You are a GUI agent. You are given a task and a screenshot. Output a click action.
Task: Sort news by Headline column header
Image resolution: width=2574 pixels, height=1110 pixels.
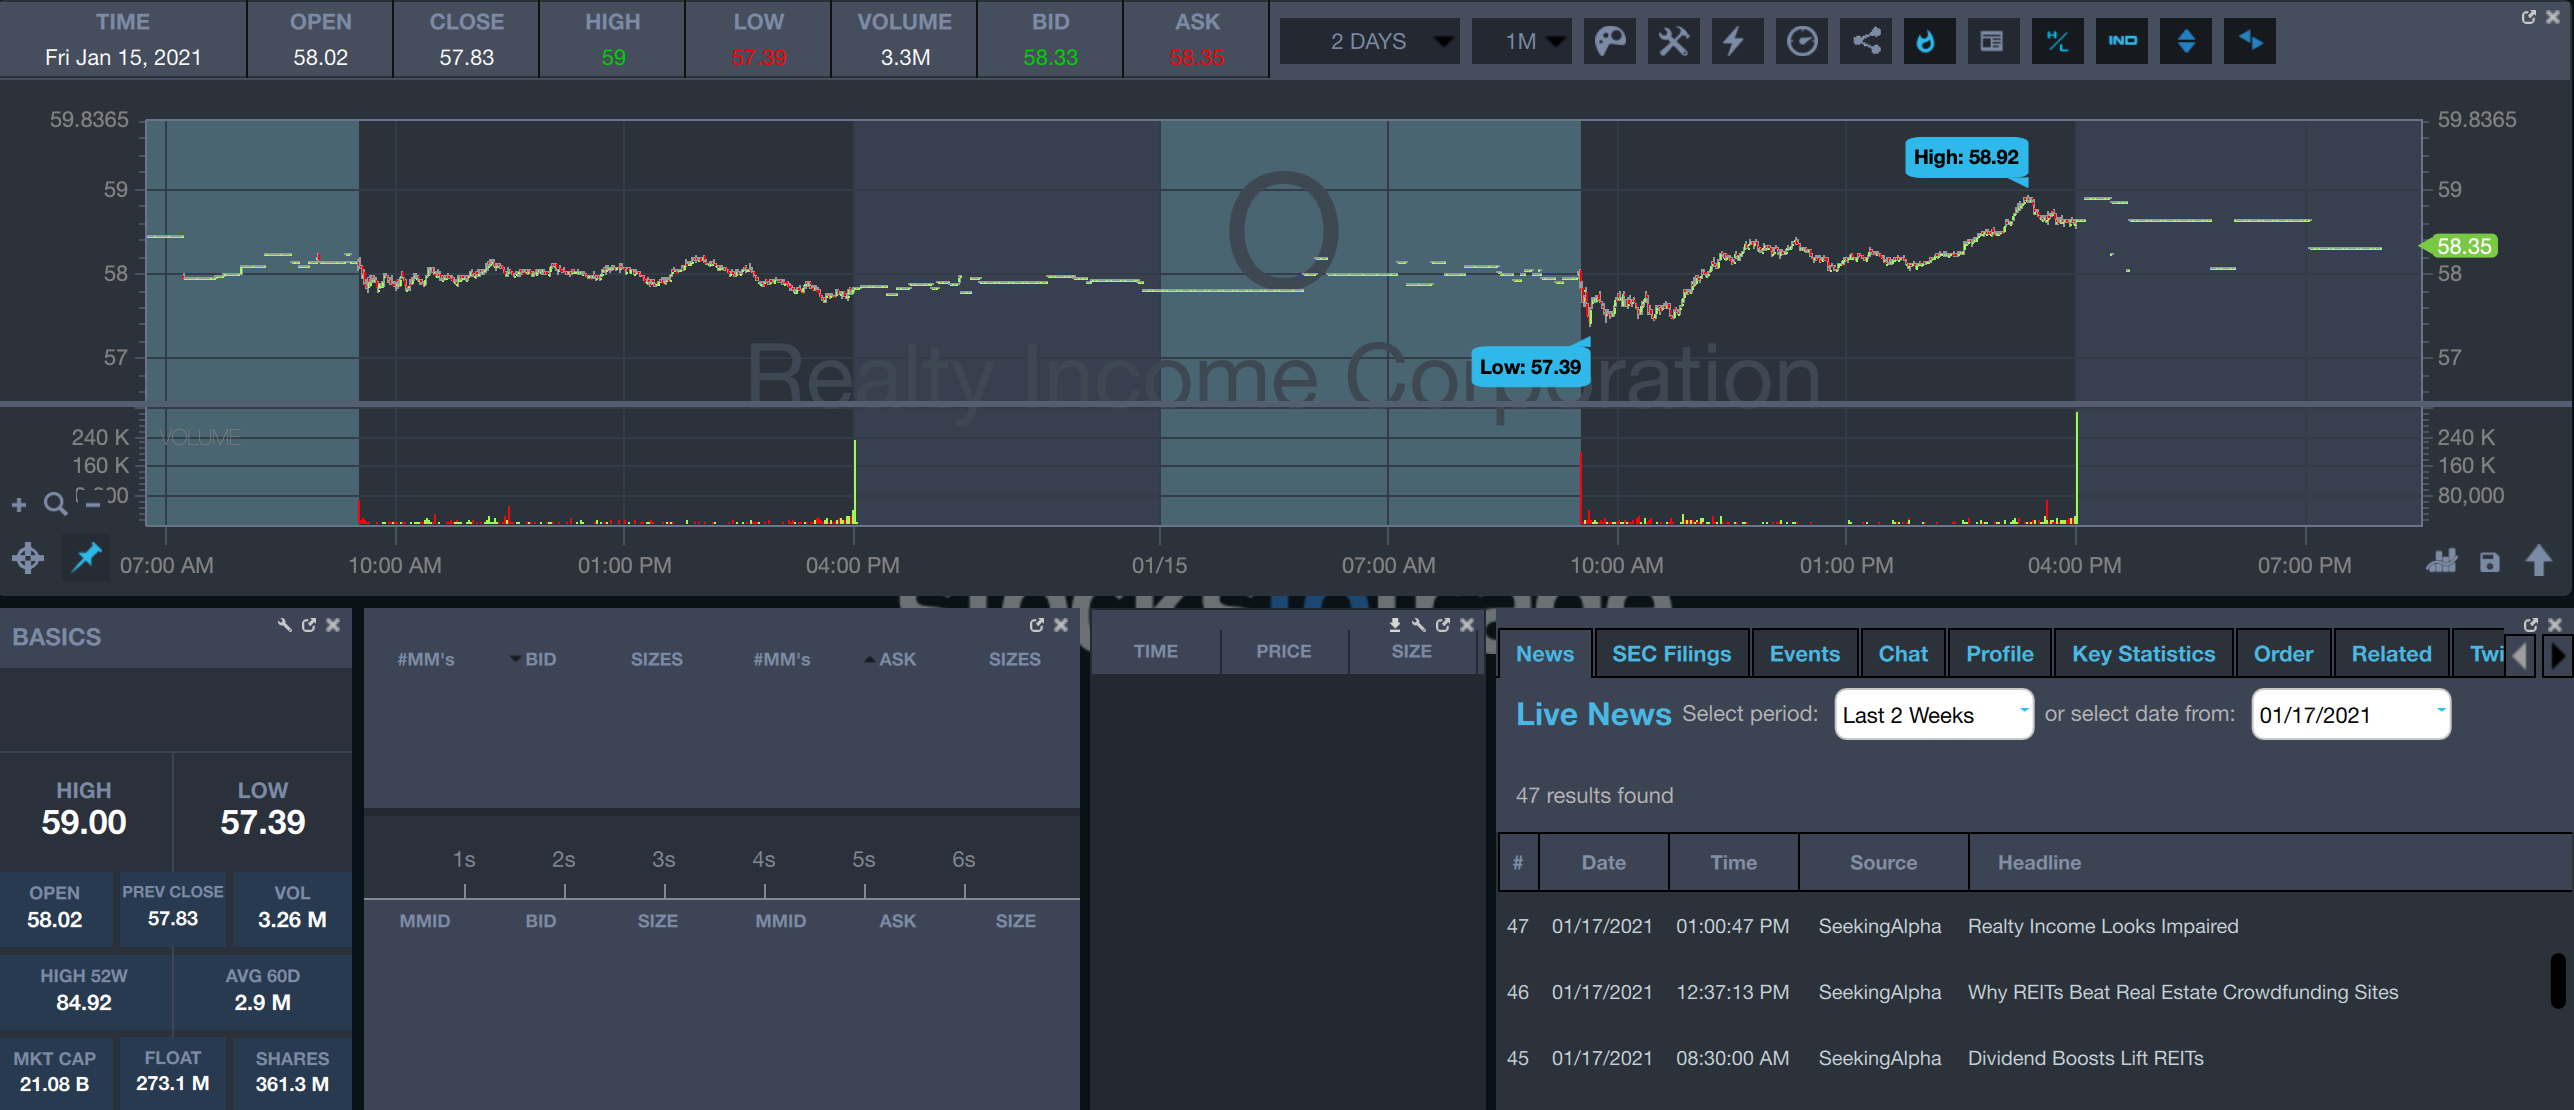click(x=2040, y=862)
